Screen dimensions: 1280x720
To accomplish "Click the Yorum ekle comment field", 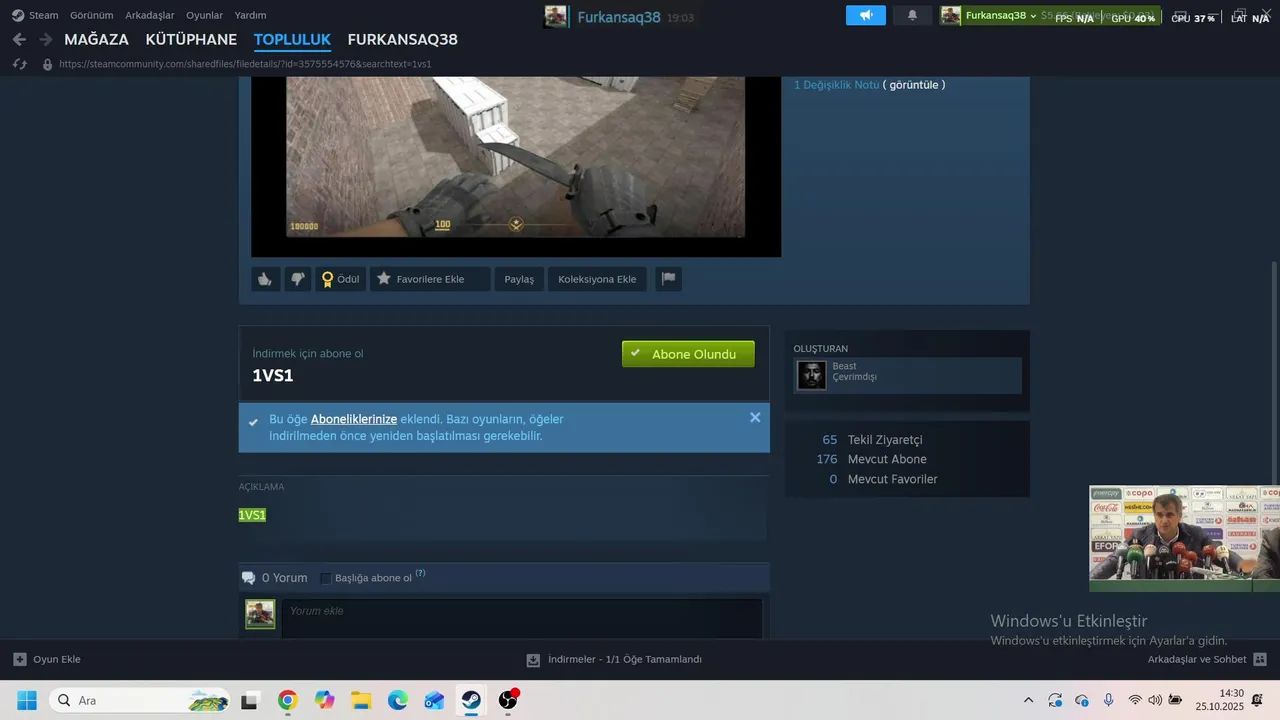I will click(x=521, y=618).
